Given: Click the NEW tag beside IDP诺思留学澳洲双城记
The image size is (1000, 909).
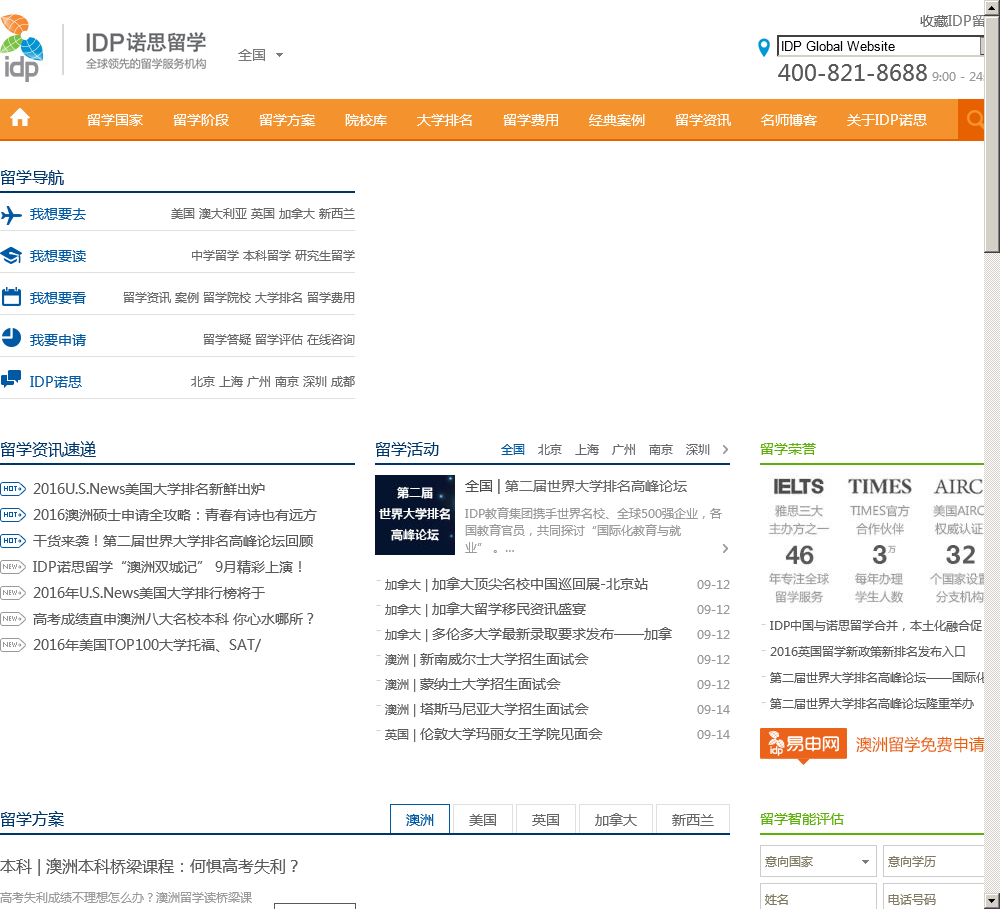Looking at the screenshot, I should (13, 567).
